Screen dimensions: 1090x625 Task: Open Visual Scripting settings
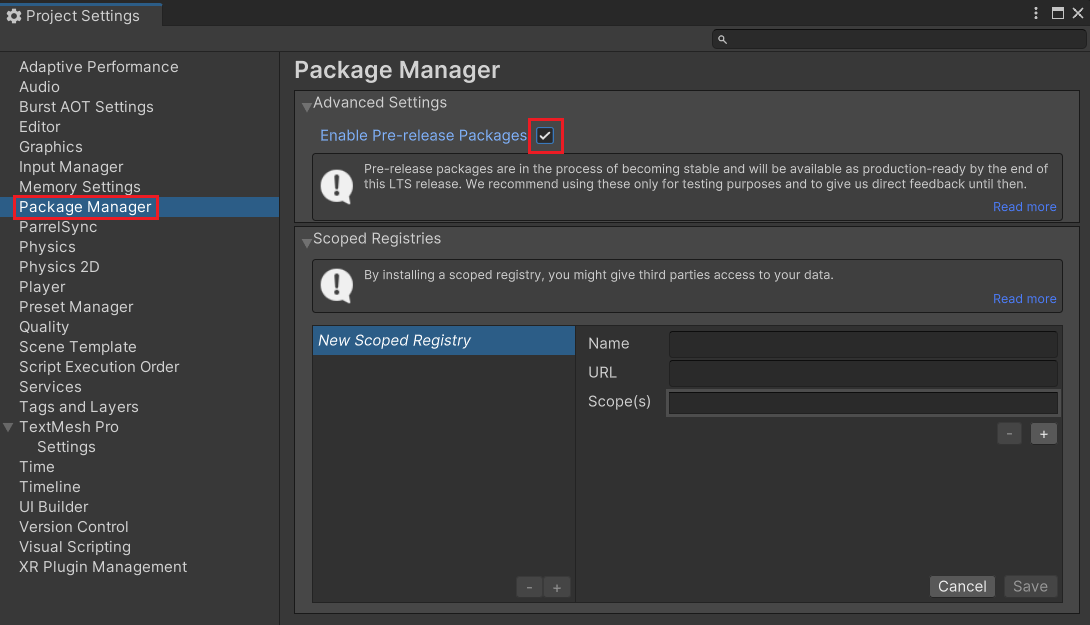pyautogui.click(x=75, y=547)
